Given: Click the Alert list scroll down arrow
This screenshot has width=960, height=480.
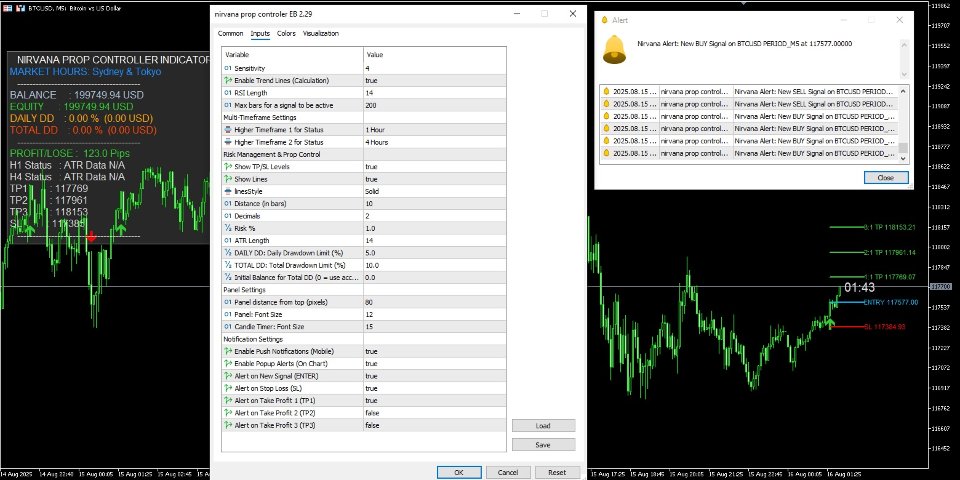Looking at the screenshot, I should 903,159.
